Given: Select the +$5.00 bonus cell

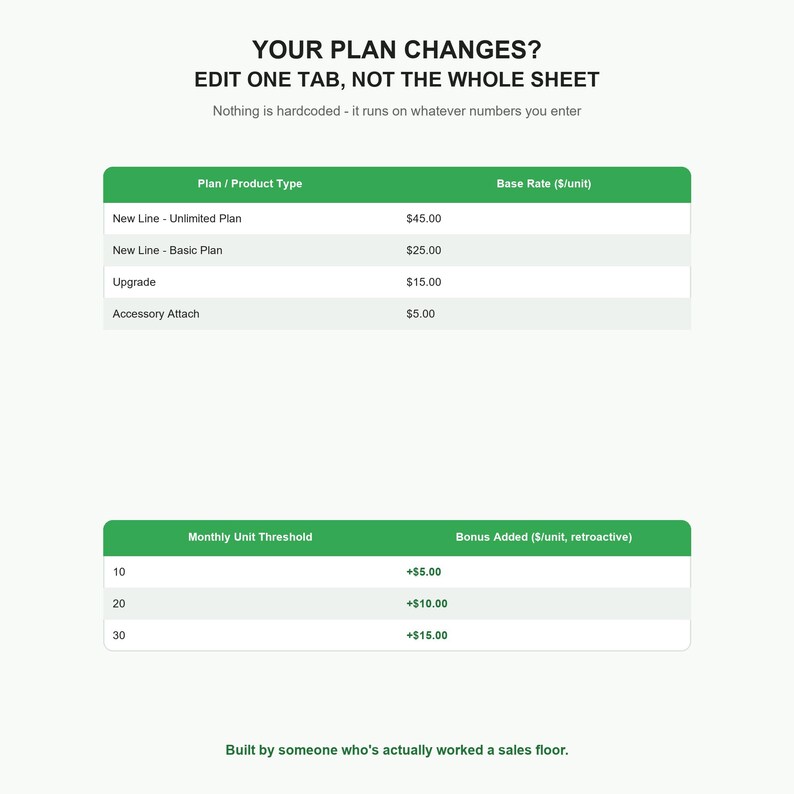Looking at the screenshot, I should [544, 572].
